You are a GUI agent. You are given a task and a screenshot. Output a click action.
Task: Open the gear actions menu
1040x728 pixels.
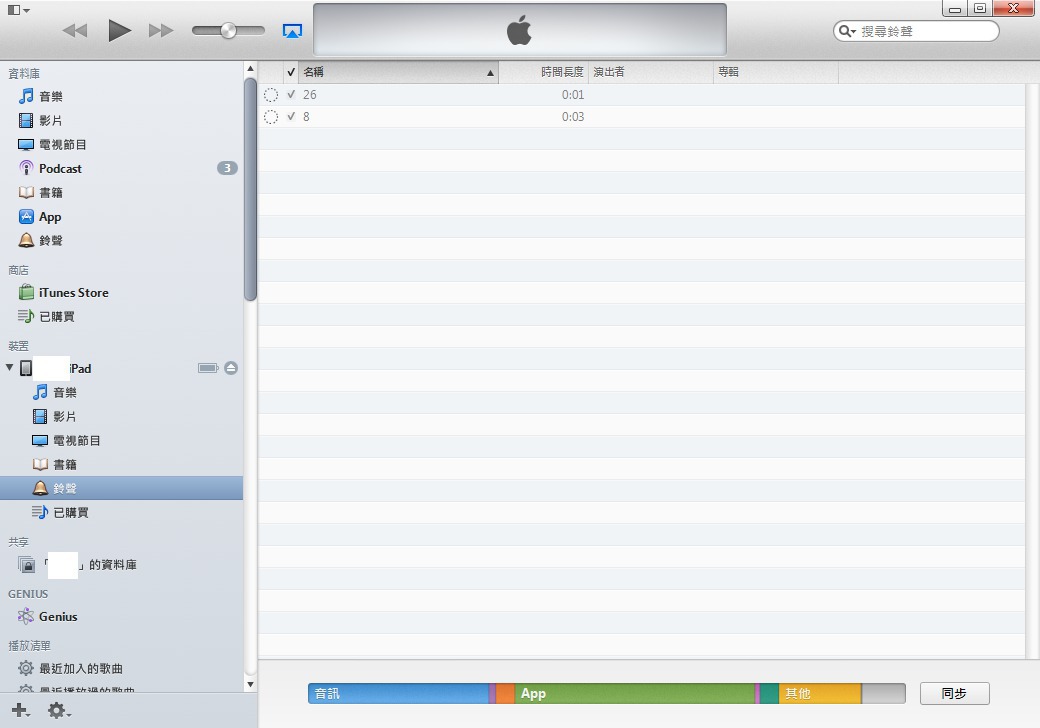coord(58,711)
